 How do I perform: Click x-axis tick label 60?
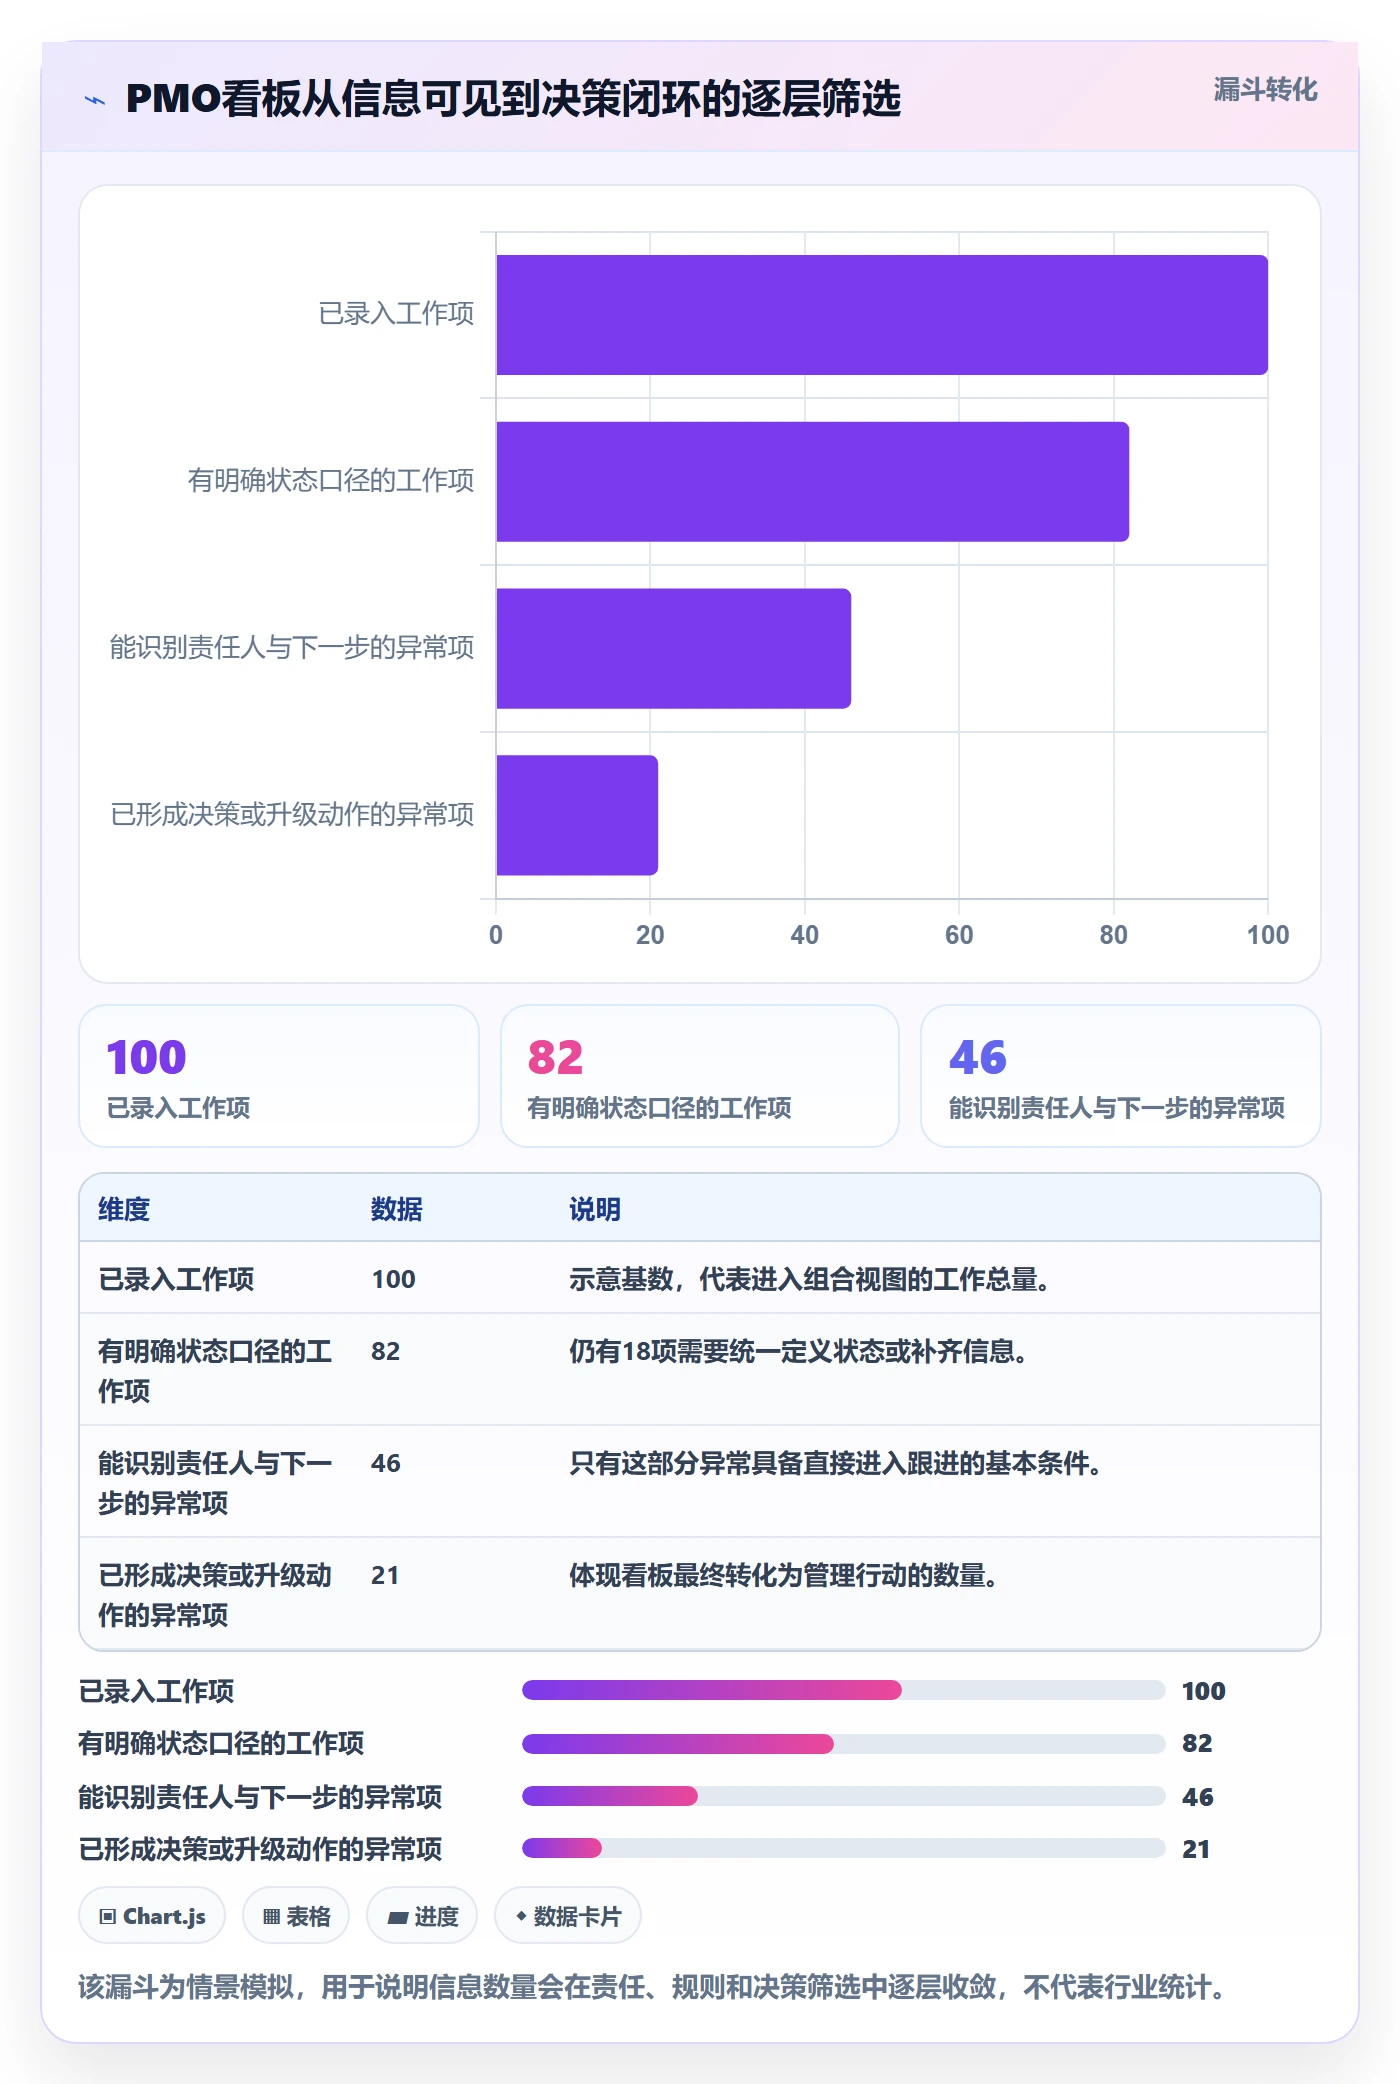click(959, 935)
